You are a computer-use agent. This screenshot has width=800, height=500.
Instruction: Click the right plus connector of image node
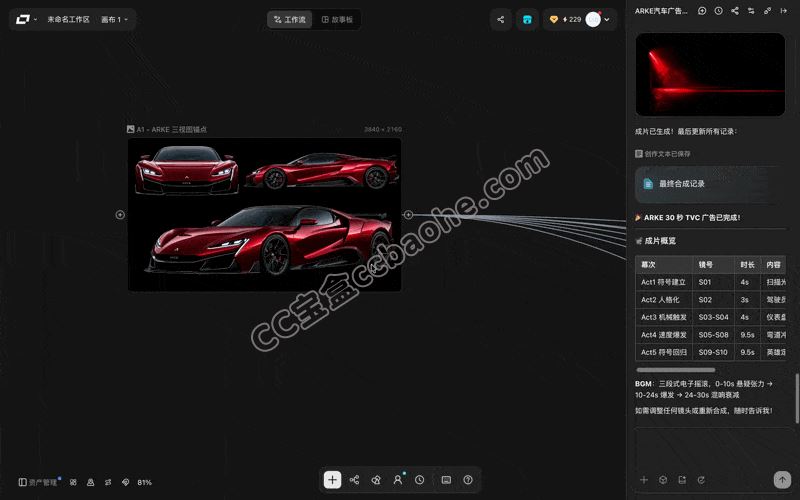click(408, 215)
